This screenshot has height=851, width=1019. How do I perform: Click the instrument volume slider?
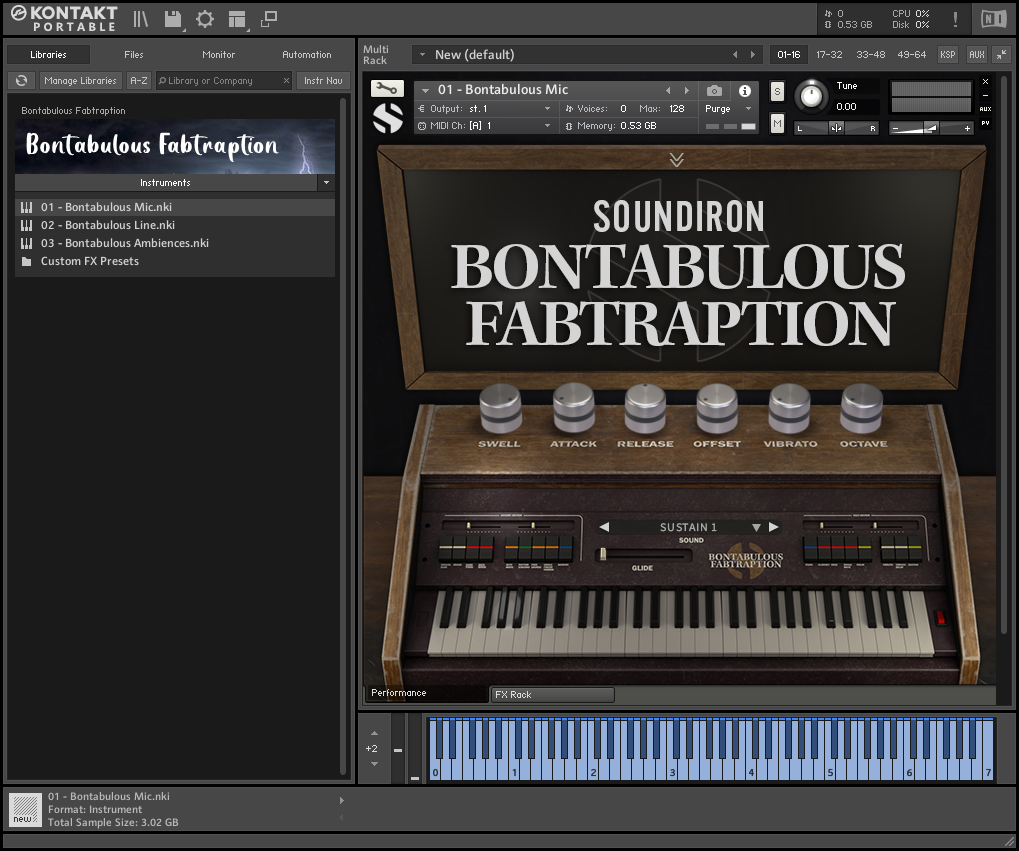coord(931,128)
